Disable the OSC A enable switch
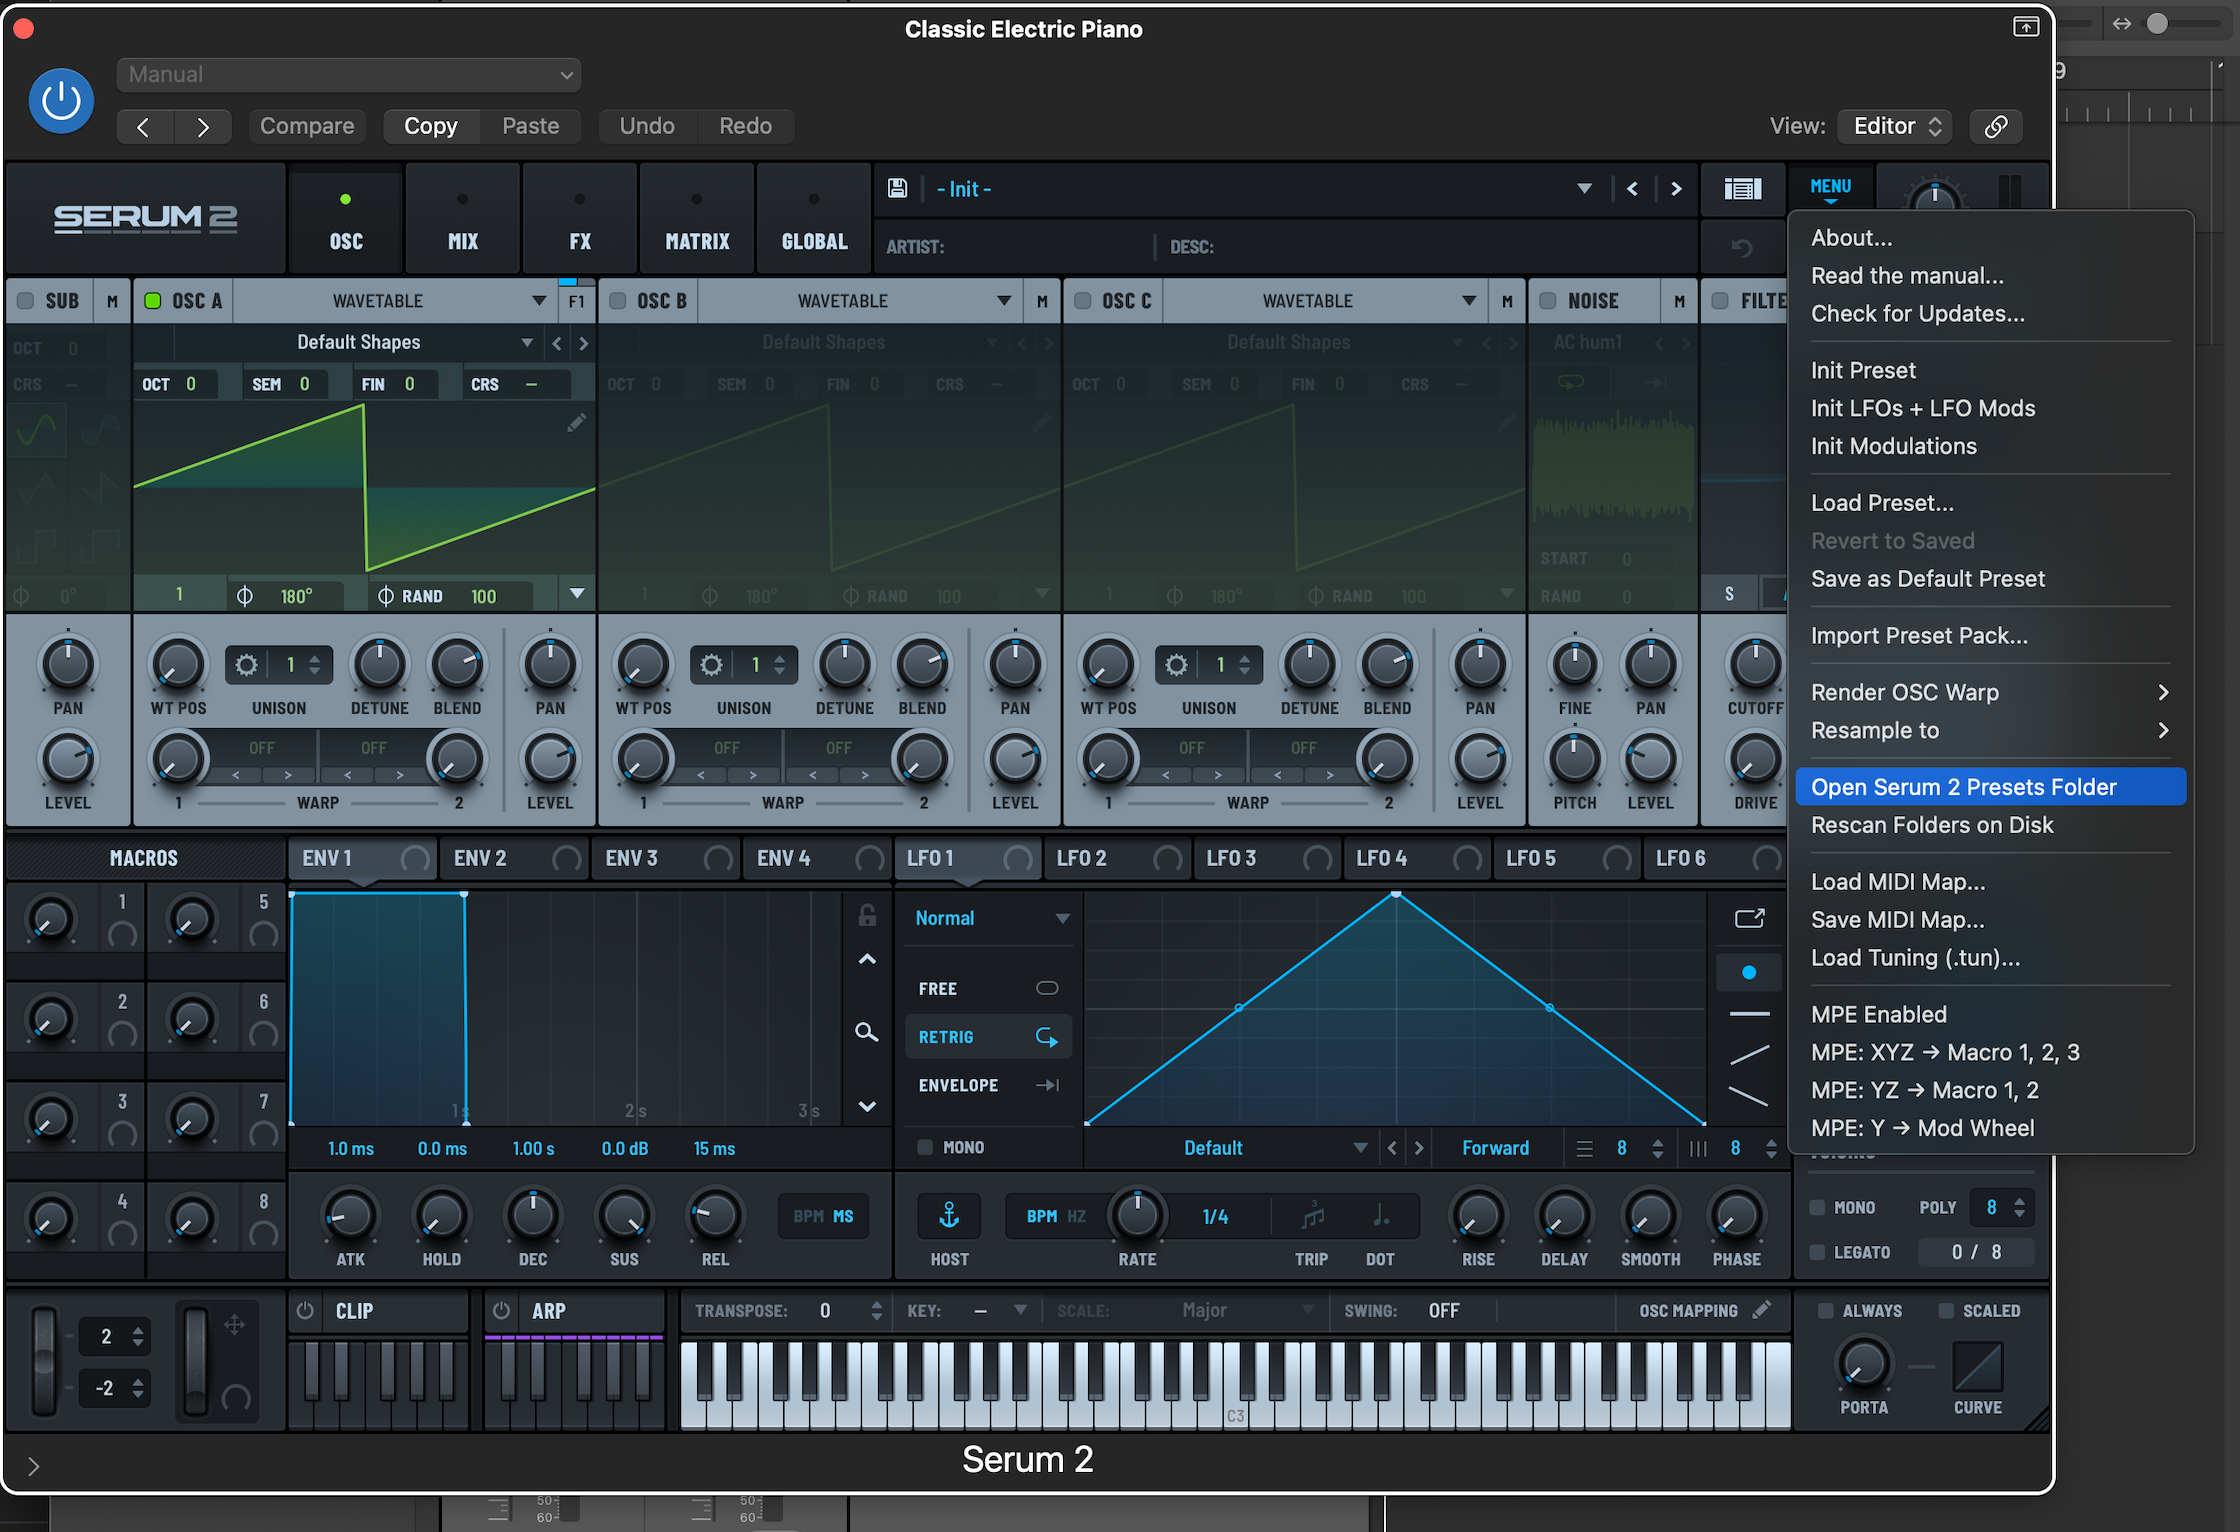Image resolution: width=2240 pixels, height=1532 pixels. pyautogui.click(x=153, y=301)
